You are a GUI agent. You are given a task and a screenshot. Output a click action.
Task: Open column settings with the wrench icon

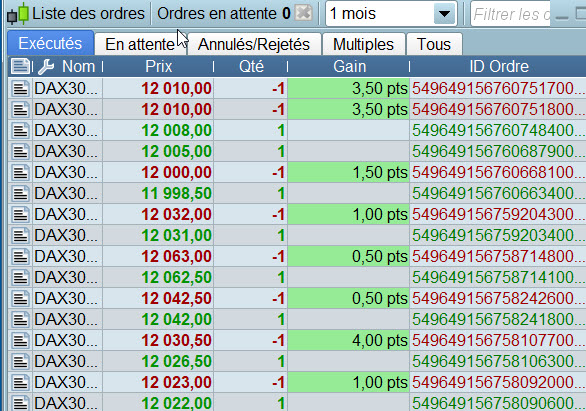(46, 67)
